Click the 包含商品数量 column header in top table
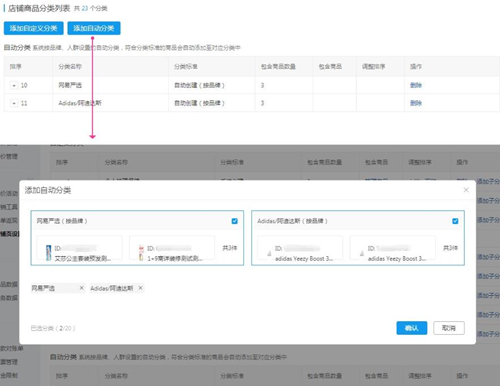This screenshot has height=386, width=500. [x=278, y=67]
